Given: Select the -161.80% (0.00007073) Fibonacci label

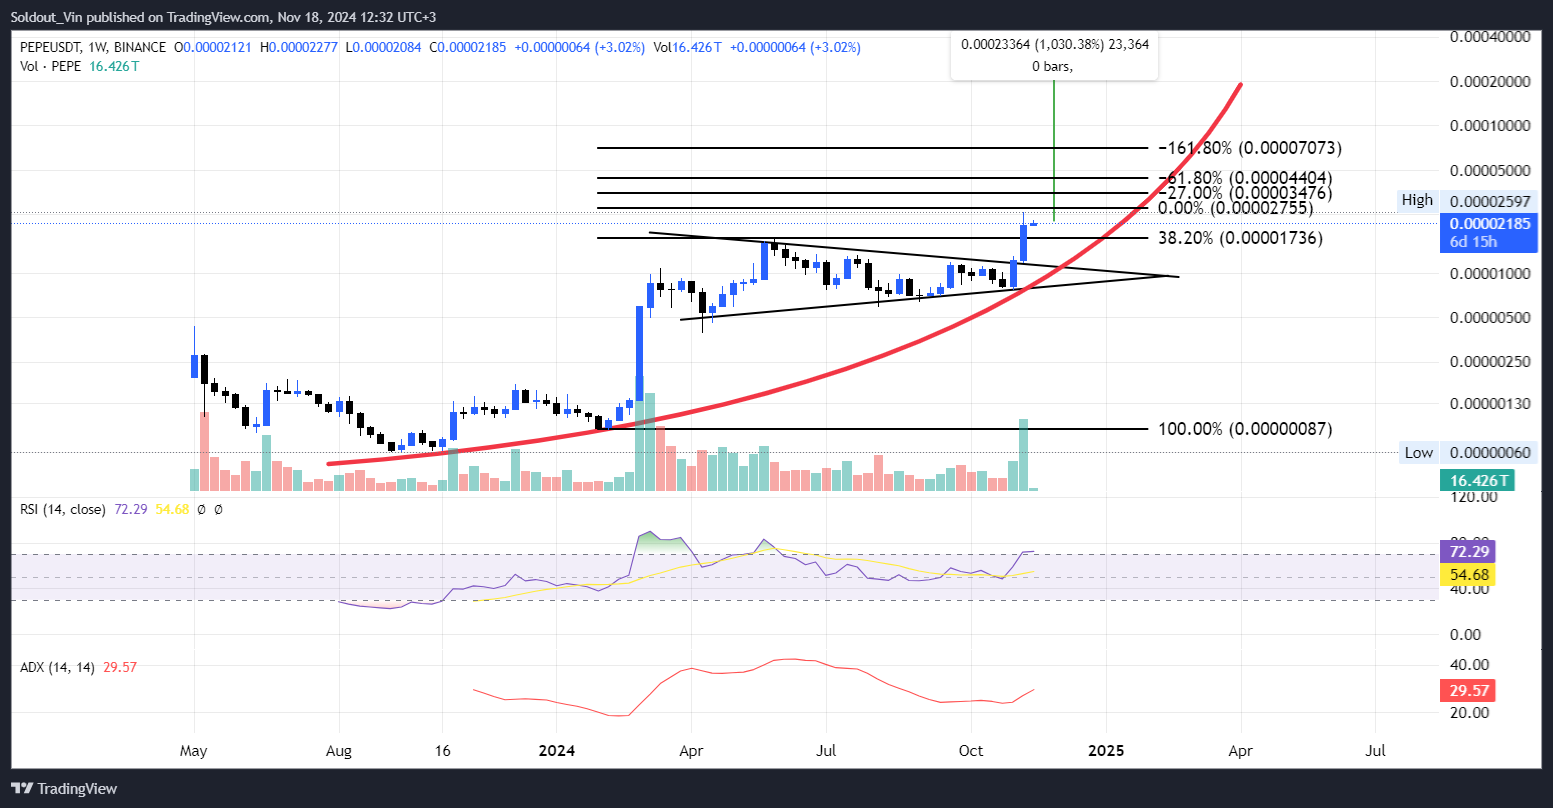Looking at the screenshot, I should click(1249, 148).
